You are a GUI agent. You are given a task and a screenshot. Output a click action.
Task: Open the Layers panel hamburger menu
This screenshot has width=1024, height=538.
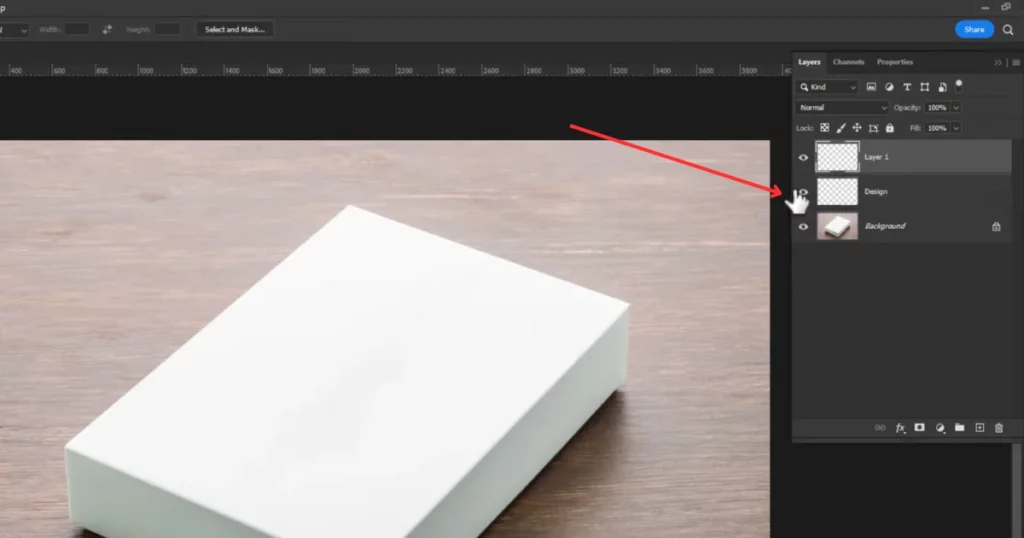click(1016, 63)
